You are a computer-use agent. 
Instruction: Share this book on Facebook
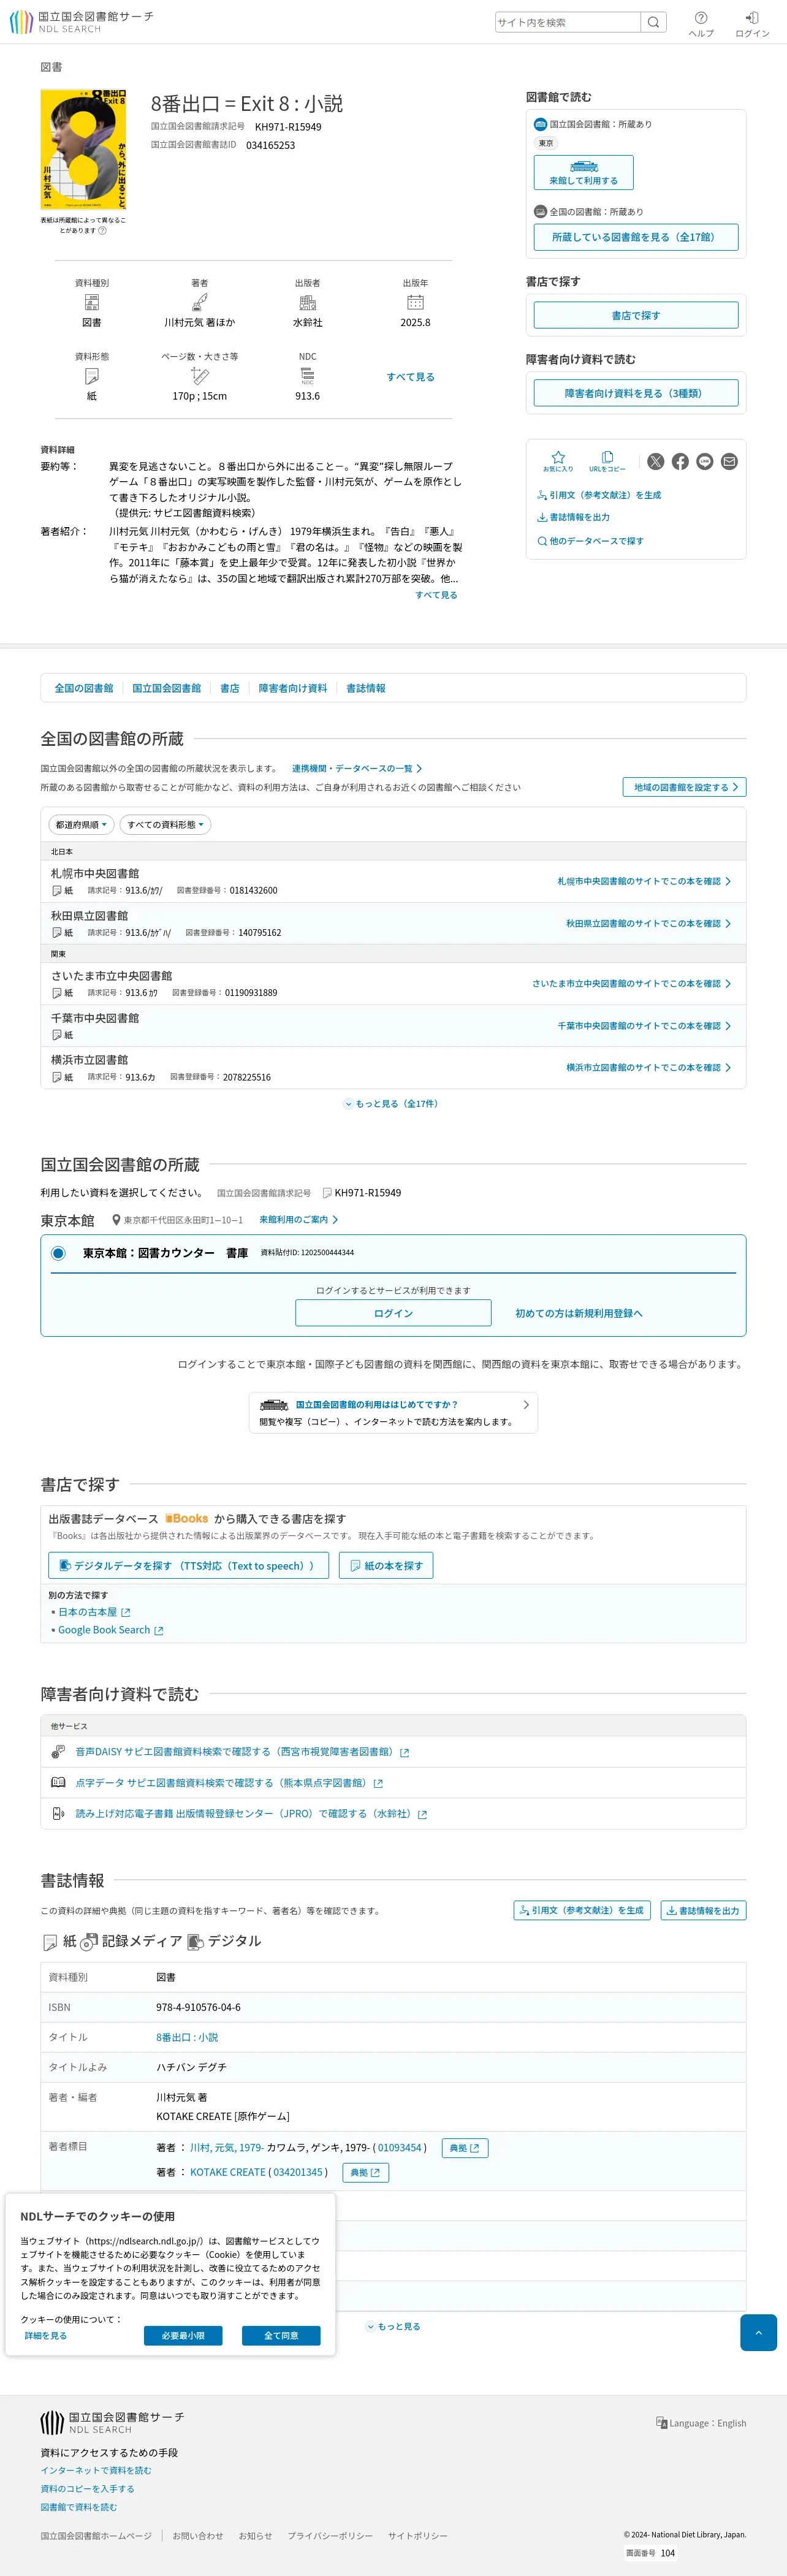[x=680, y=461]
